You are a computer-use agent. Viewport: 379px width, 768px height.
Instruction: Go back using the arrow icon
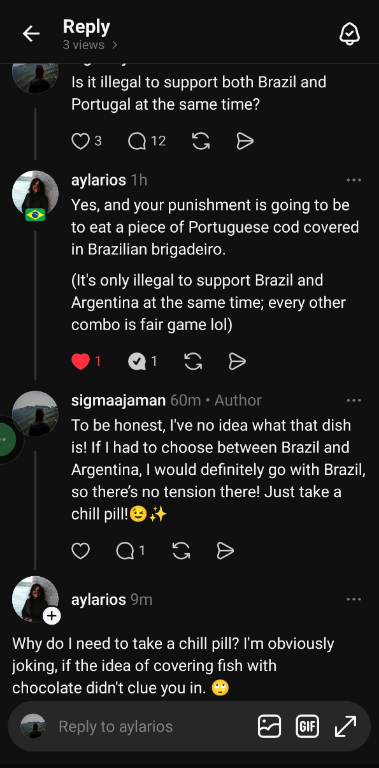click(x=31, y=34)
